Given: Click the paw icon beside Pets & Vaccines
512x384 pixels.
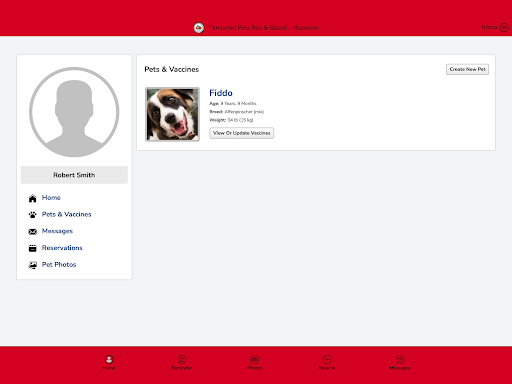Looking at the screenshot, I should [x=32, y=215].
